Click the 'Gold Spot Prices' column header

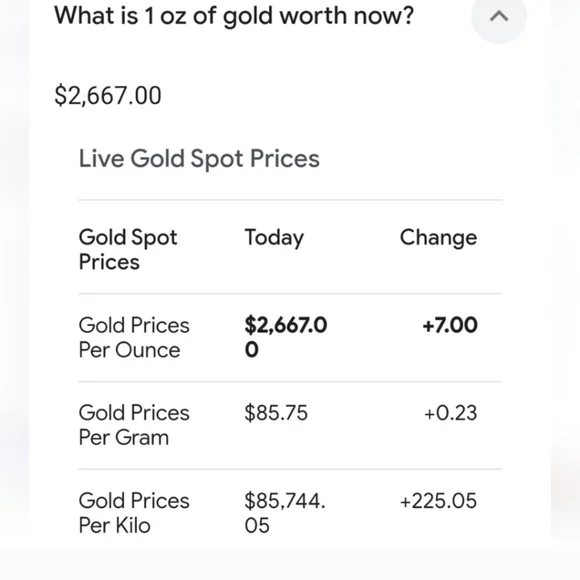pyautogui.click(x=128, y=249)
